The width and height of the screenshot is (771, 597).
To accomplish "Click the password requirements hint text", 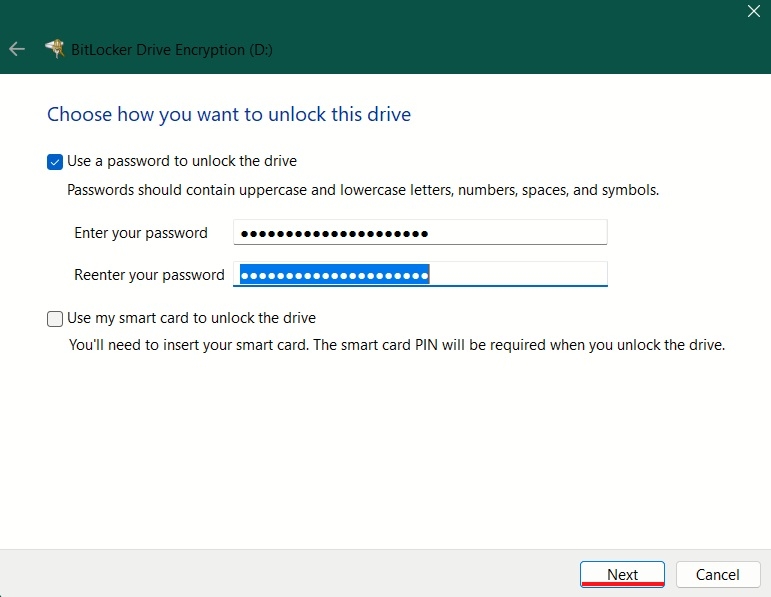I will [x=363, y=190].
